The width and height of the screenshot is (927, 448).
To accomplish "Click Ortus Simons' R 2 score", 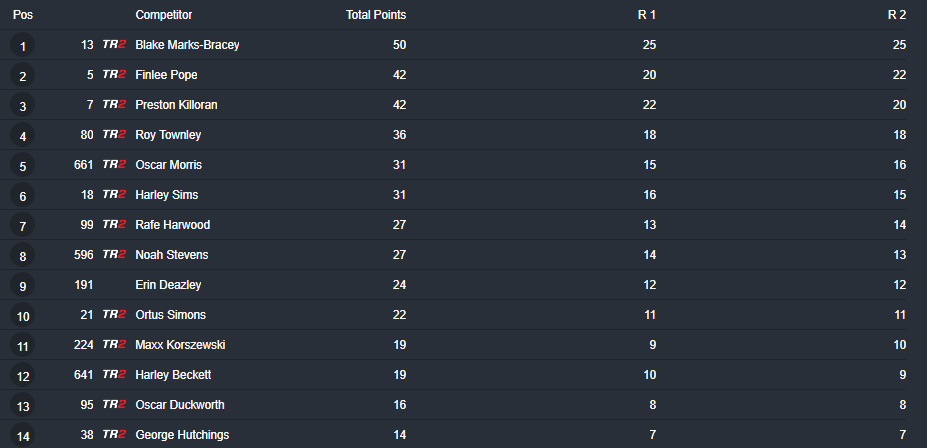I will coord(900,315).
